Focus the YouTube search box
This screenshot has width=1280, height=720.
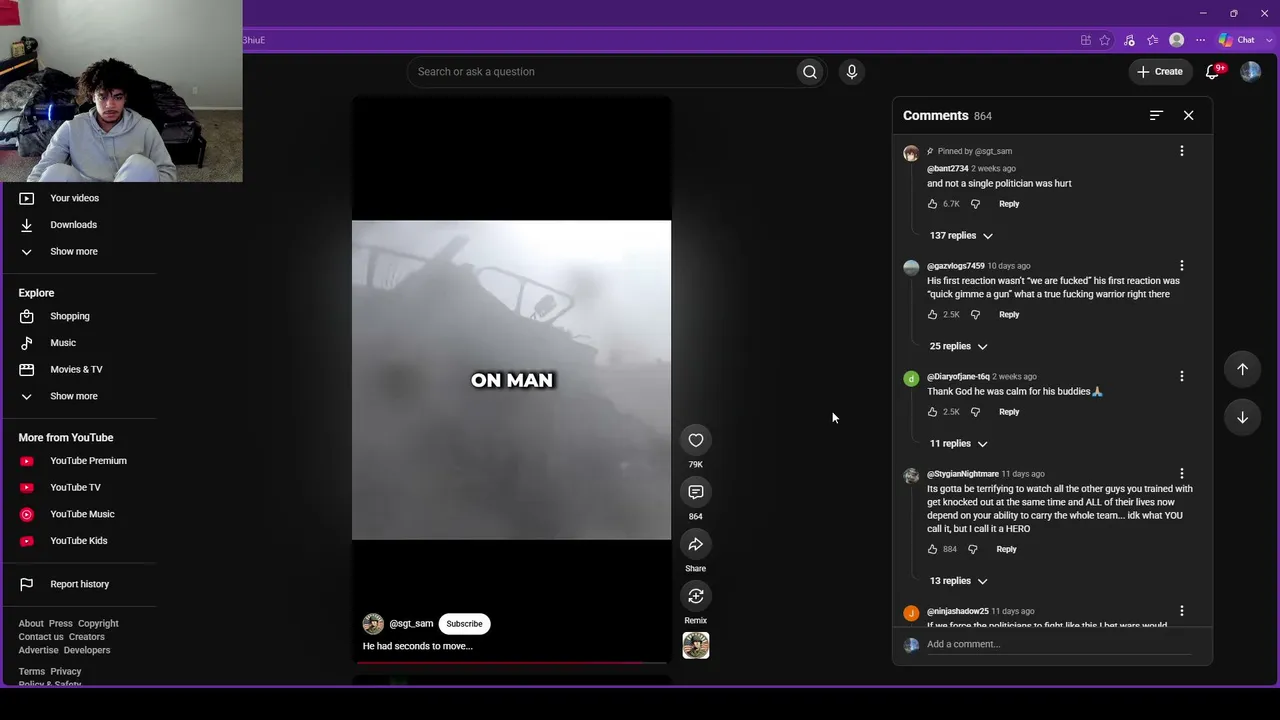coord(601,72)
